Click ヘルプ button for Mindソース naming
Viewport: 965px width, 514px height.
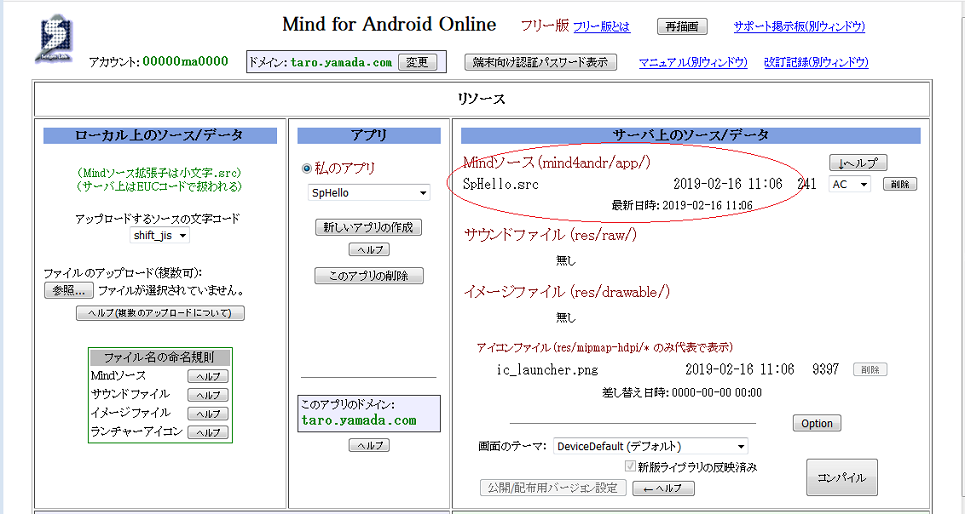coord(208,376)
